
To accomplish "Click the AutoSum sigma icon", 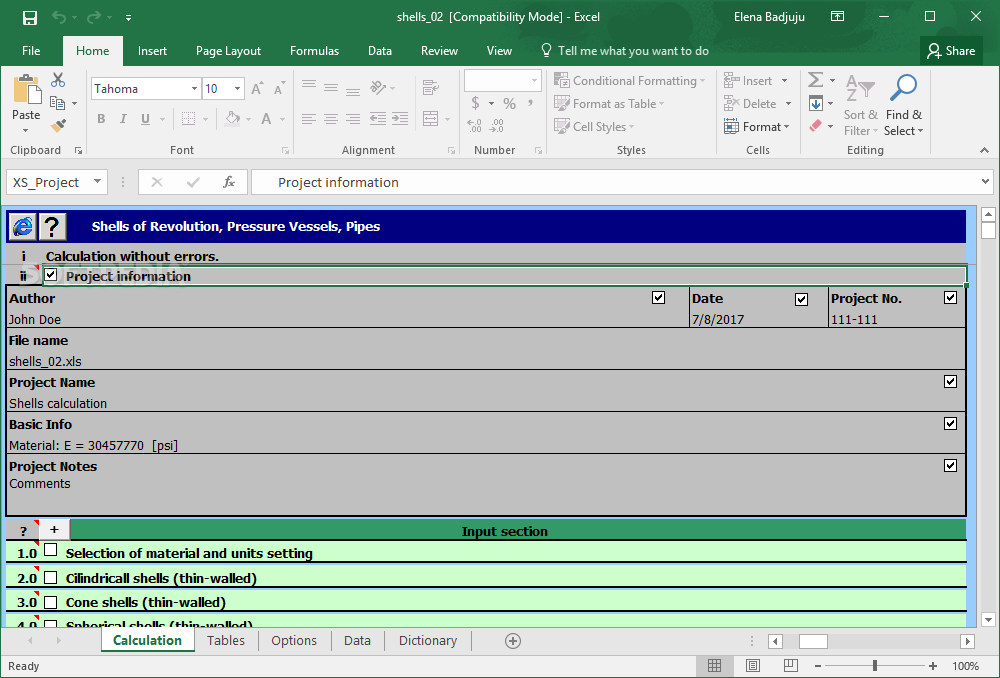I will click(x=815, y=80).
